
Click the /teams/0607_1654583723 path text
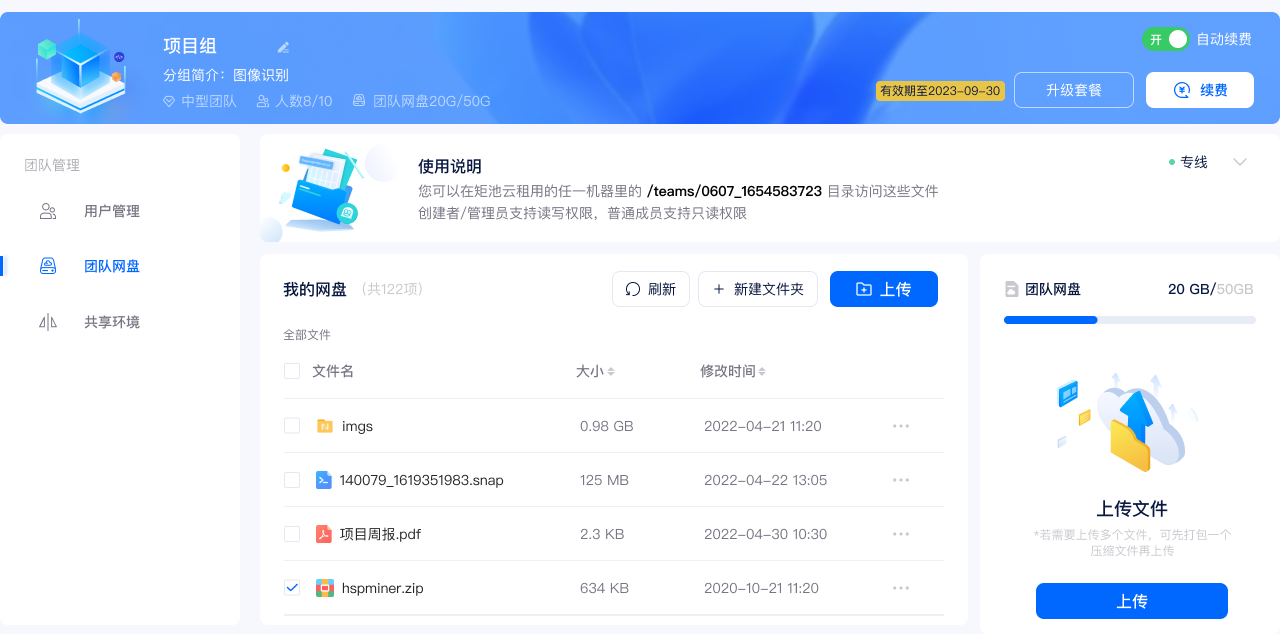734,191
